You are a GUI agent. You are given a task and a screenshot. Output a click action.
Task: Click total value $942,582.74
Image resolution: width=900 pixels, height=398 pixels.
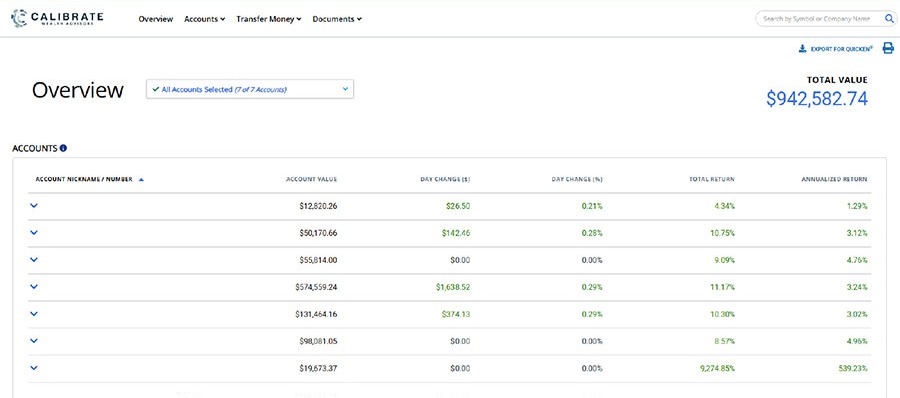point(817,99)
